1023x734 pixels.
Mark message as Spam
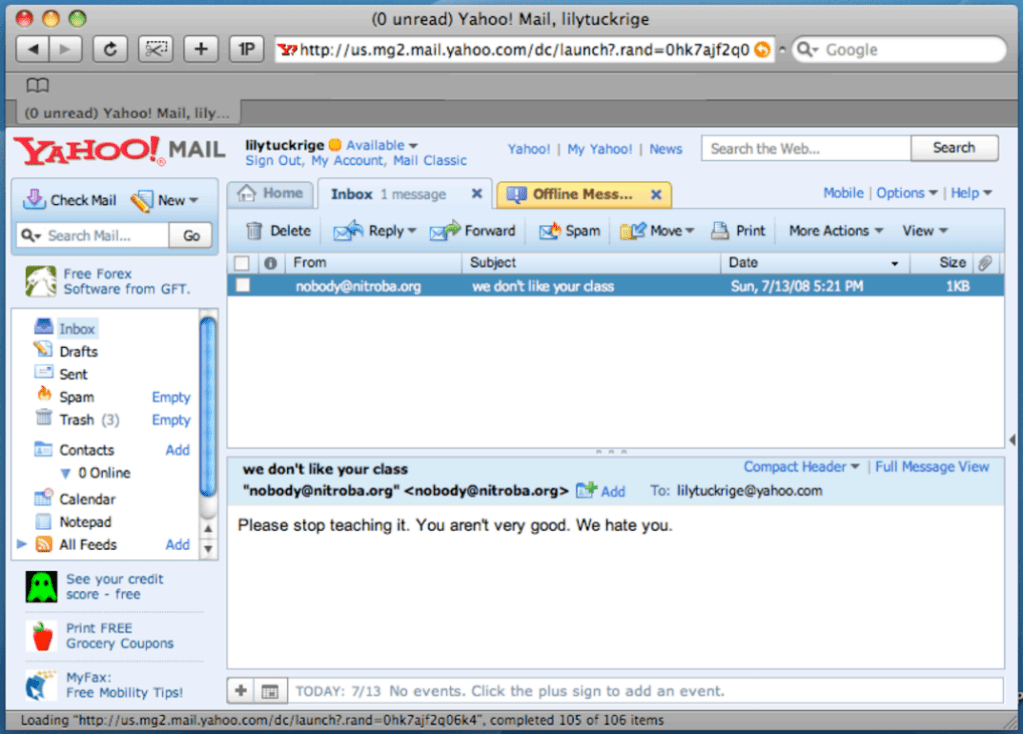570,231
